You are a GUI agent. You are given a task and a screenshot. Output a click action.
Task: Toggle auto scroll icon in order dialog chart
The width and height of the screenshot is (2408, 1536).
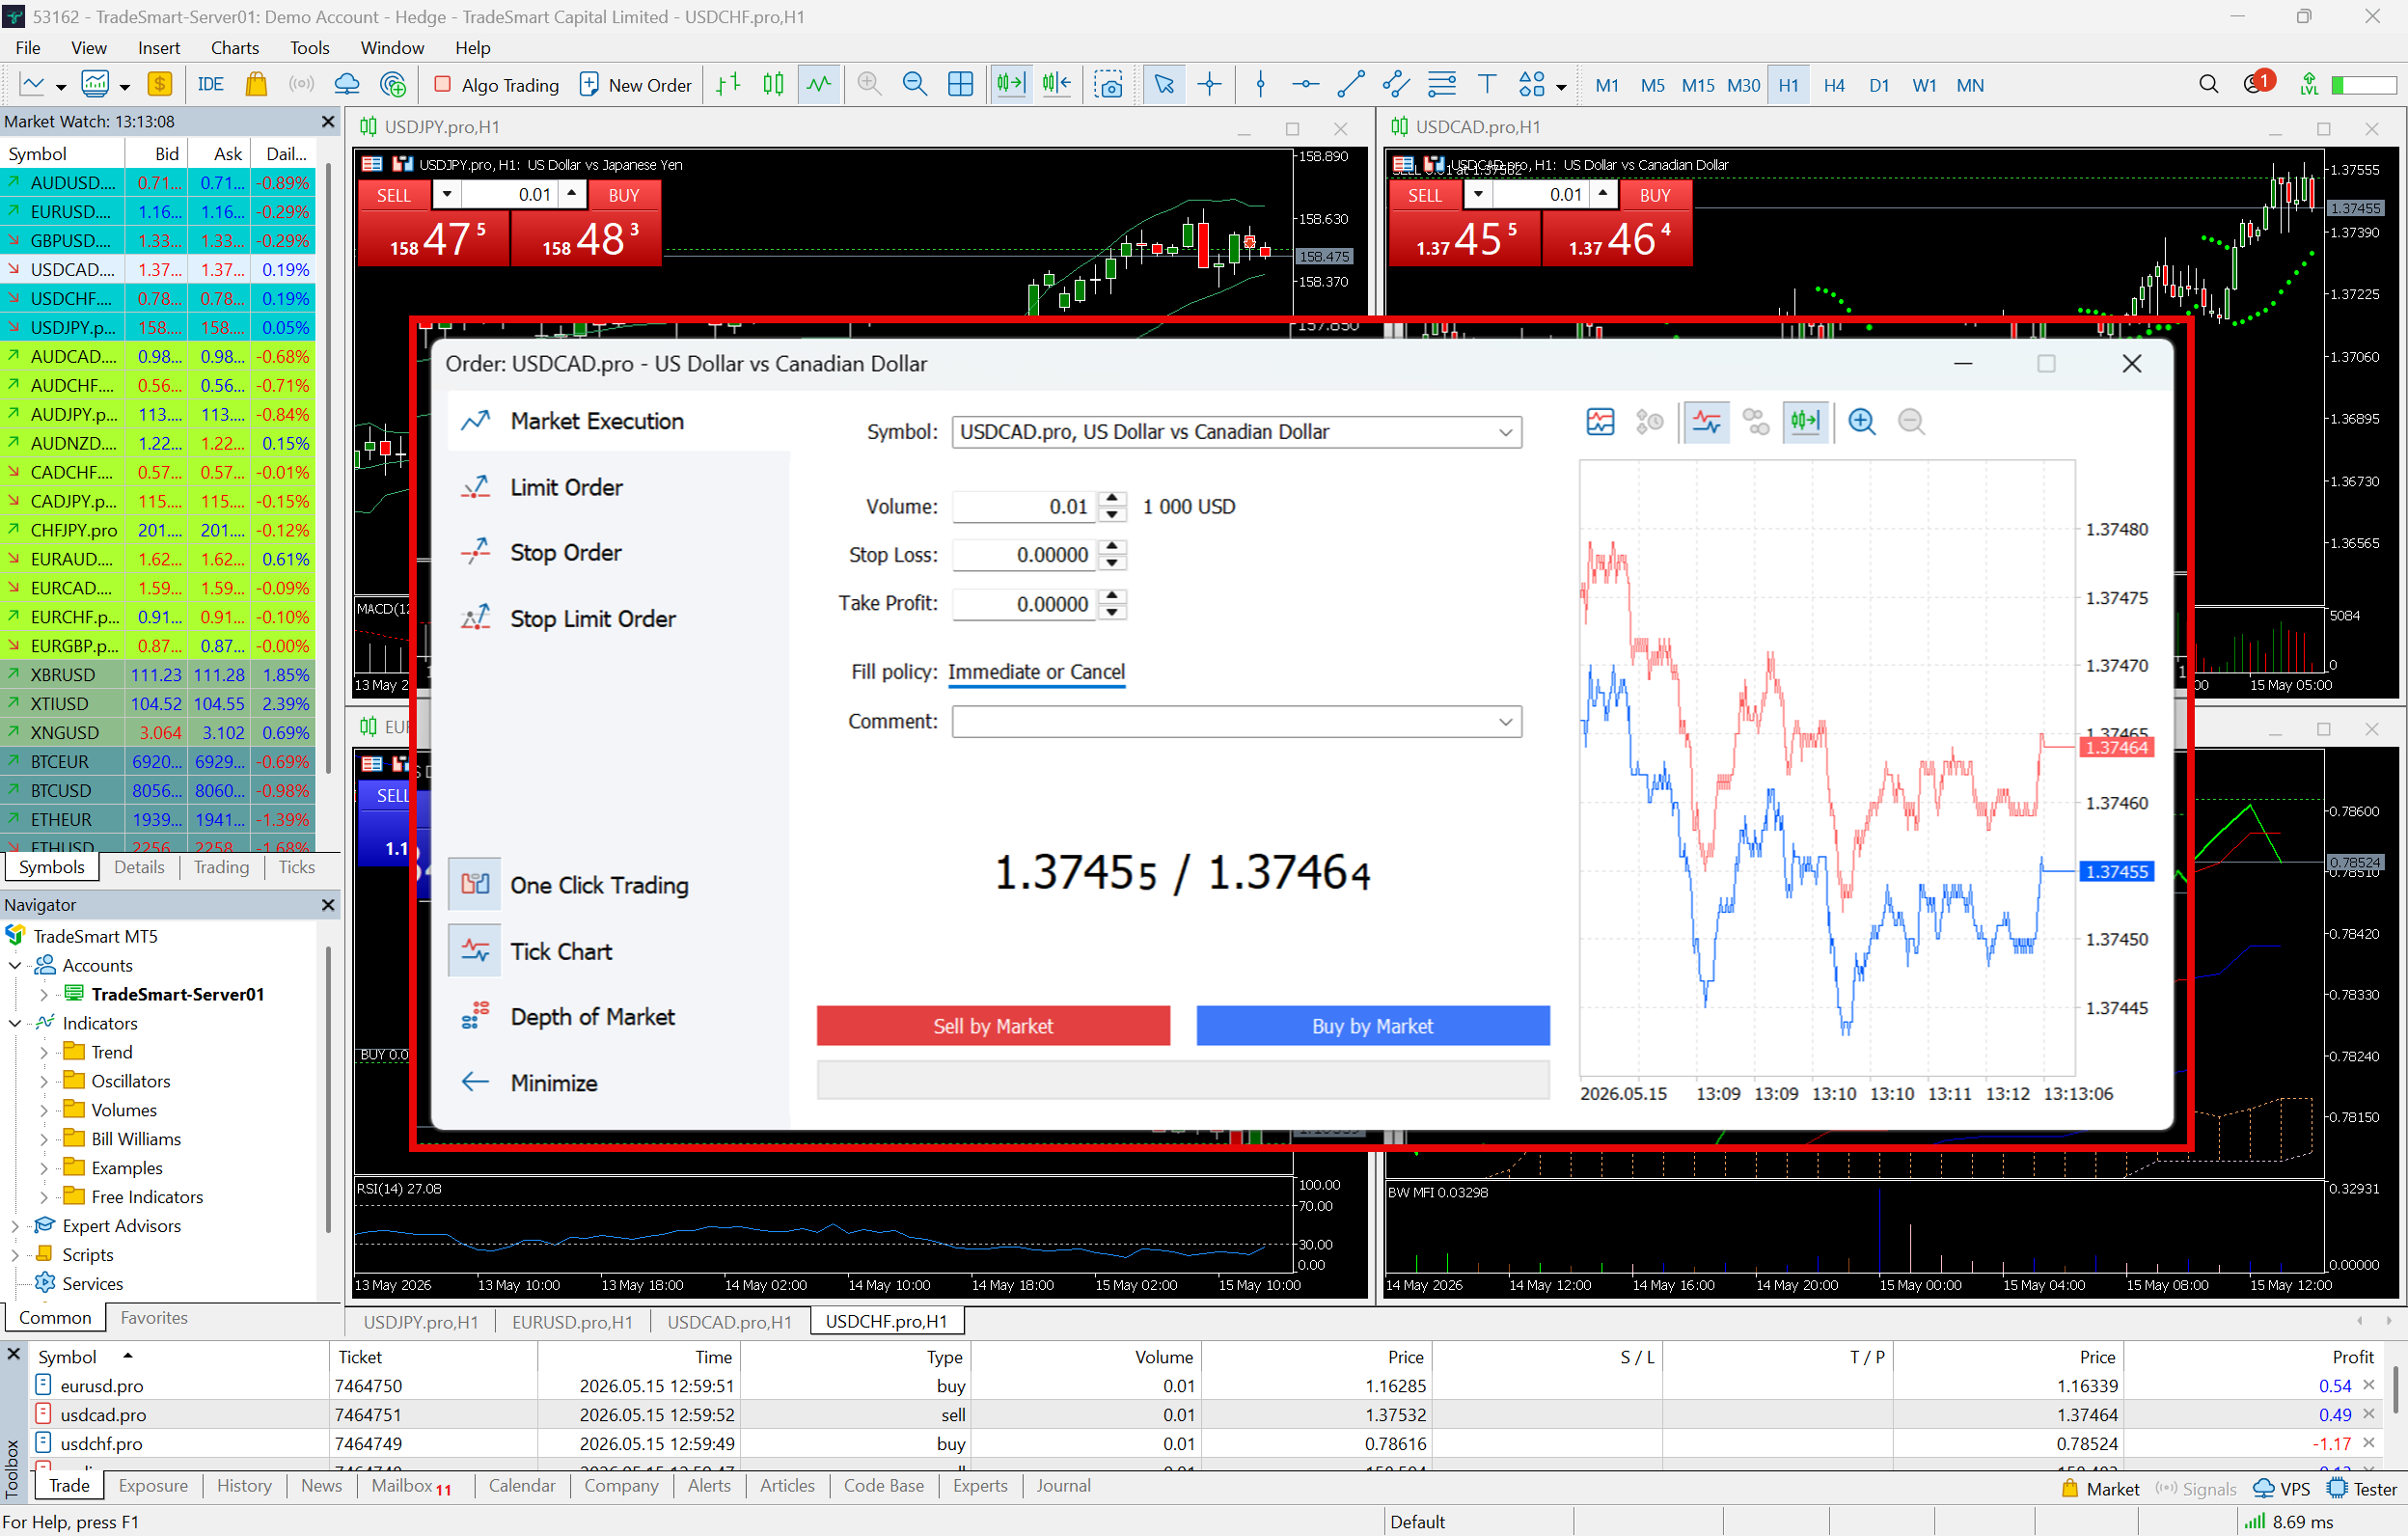[1806, 422]
